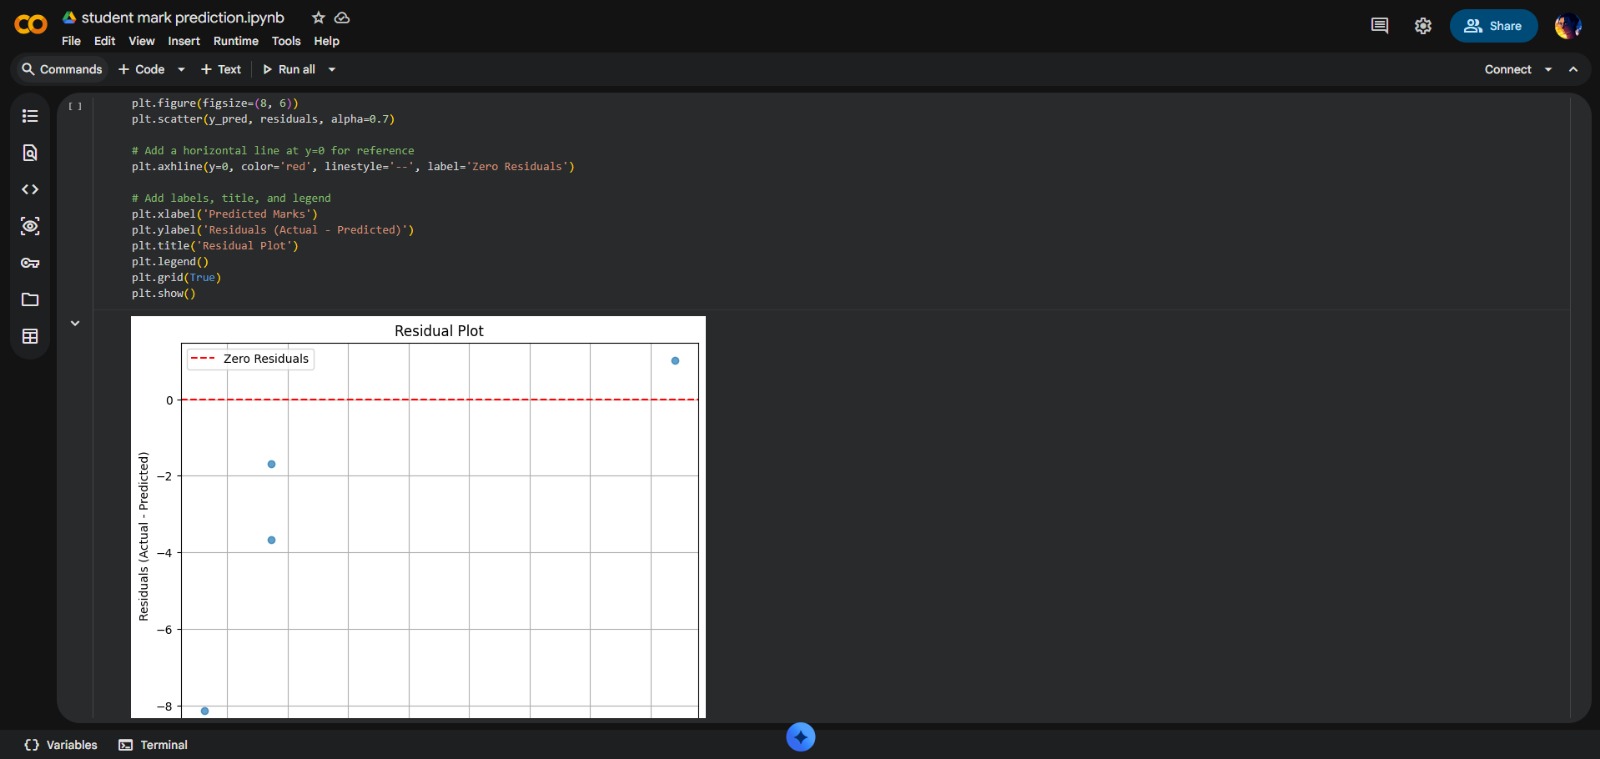The width and height of the screenshot is (1600, 759).
Task: Open the Table of contents sidebar icon
Action: pos(30,116)
